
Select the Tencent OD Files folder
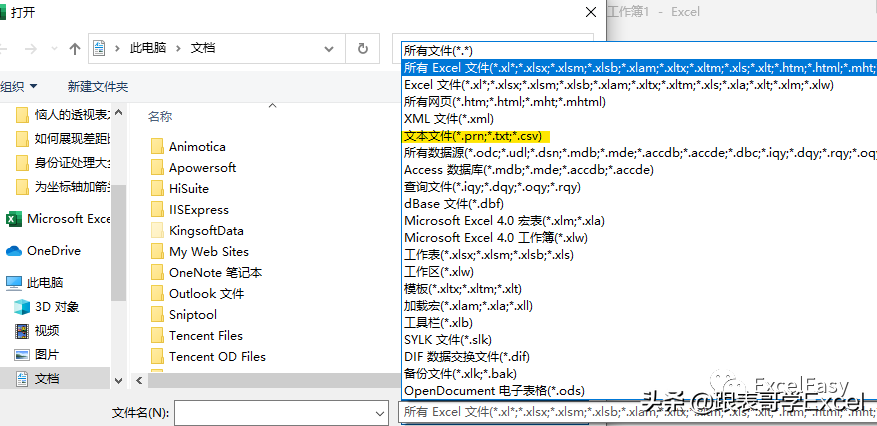pyautogui.click(x=208, y=357)
